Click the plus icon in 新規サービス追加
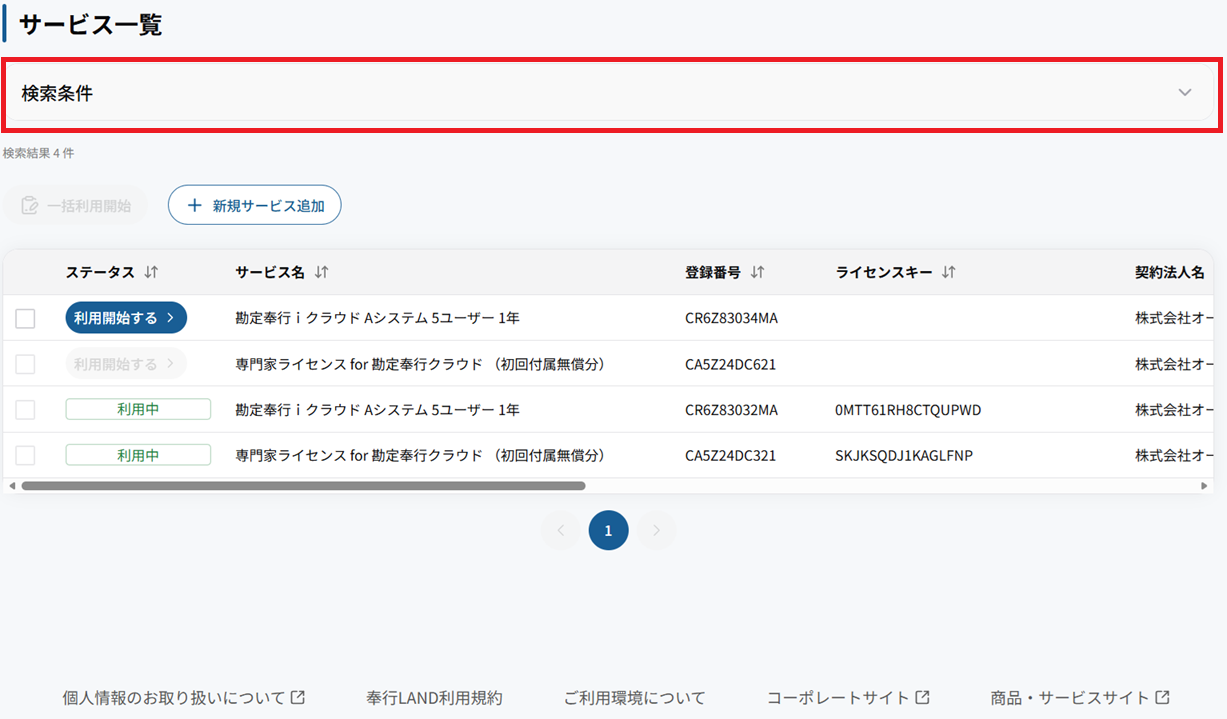The height and width of the screenshot is (719, 1227). coord(195,205)
